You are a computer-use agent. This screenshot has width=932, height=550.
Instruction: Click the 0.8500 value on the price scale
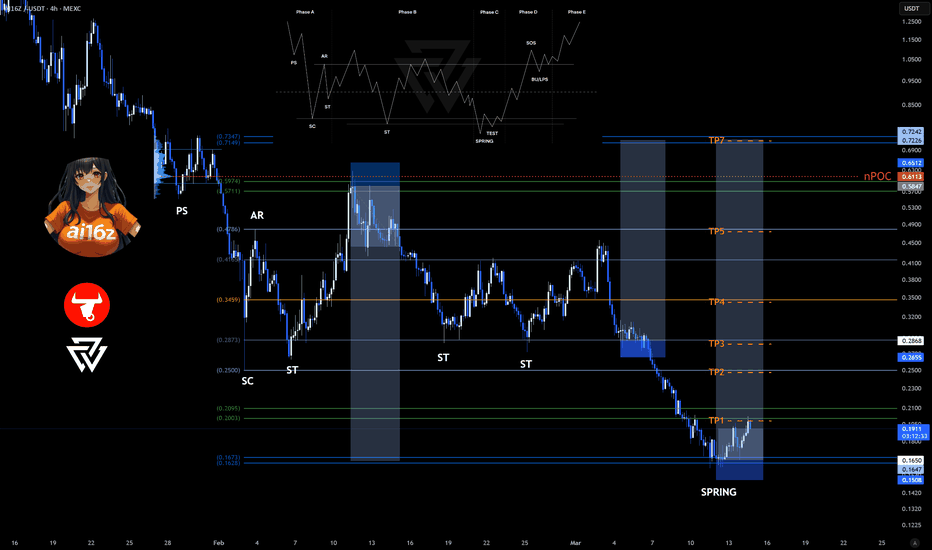(911, 105)
